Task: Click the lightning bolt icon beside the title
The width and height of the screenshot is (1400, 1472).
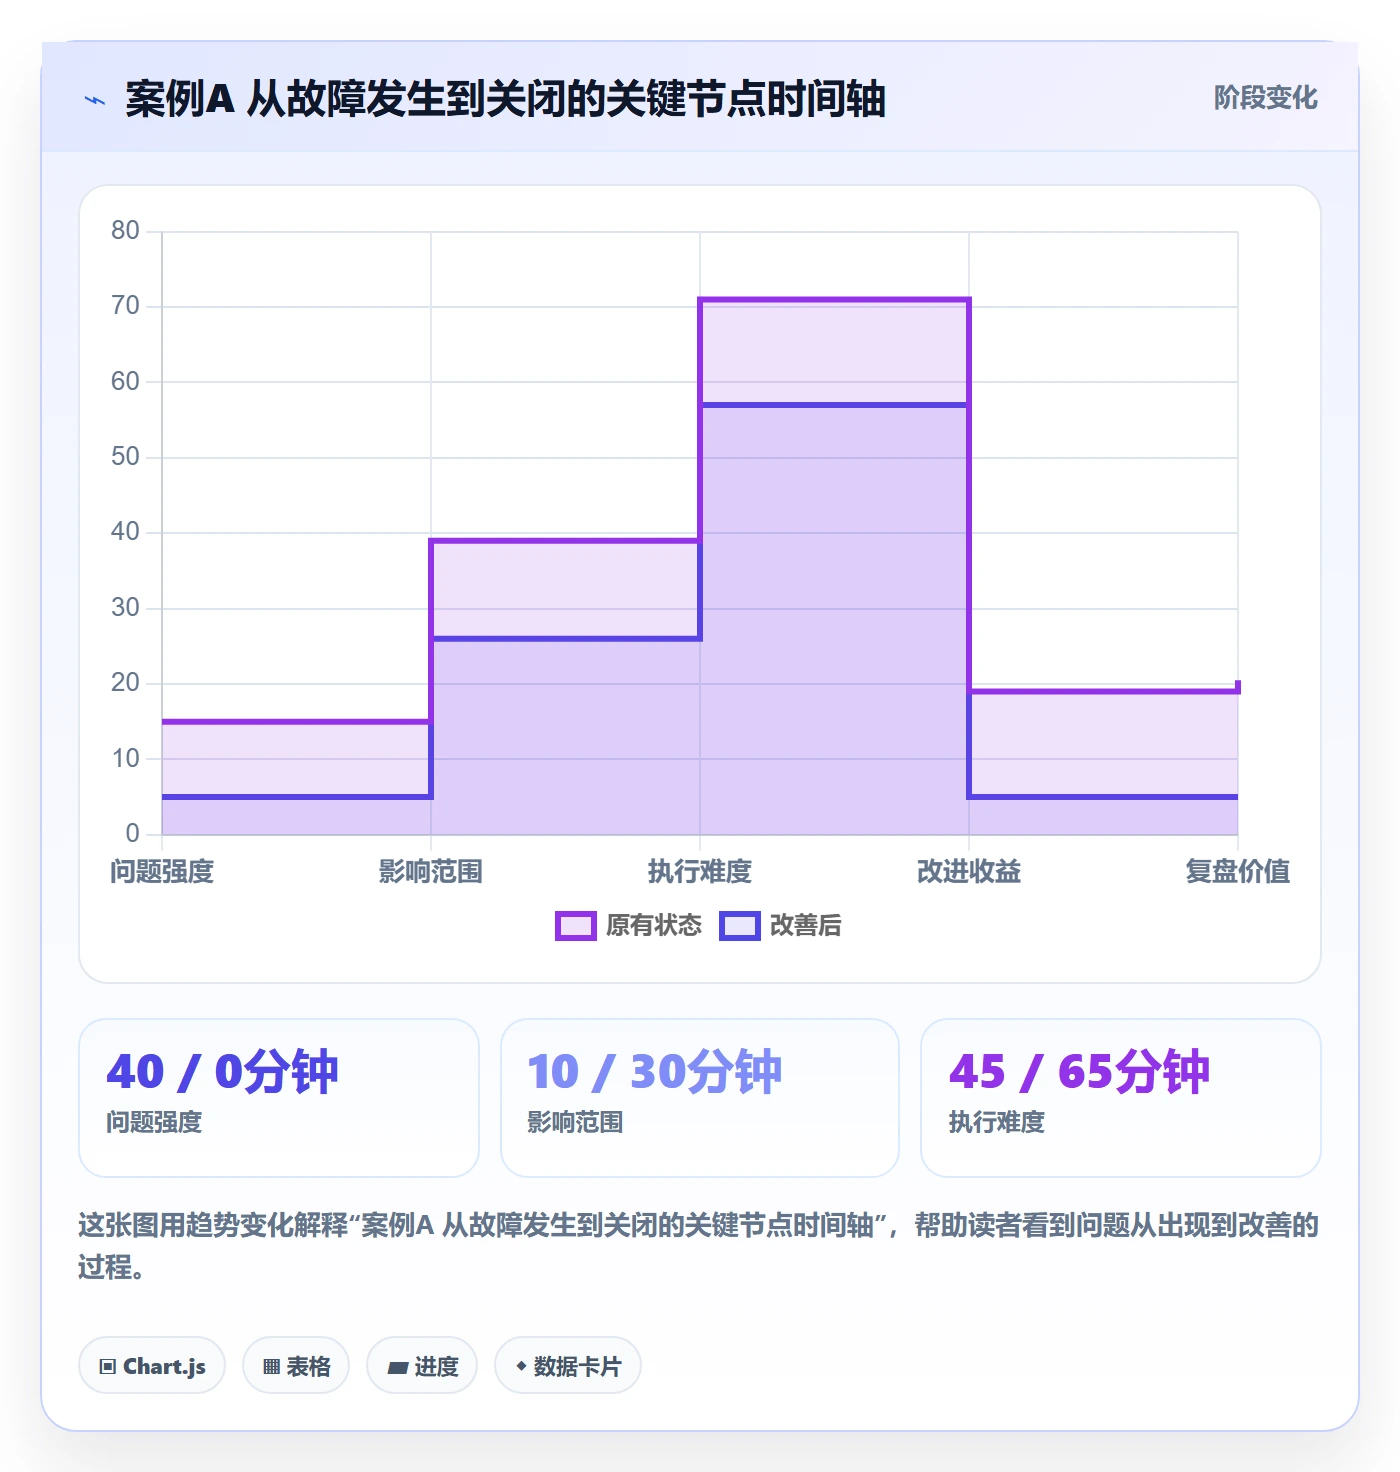Action: tap(95, 100)
